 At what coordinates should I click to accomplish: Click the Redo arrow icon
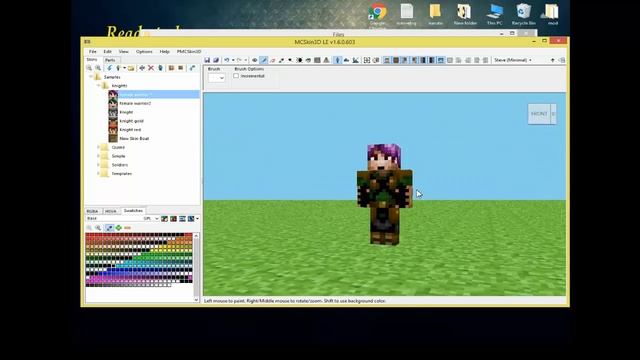tap(240, 60)
